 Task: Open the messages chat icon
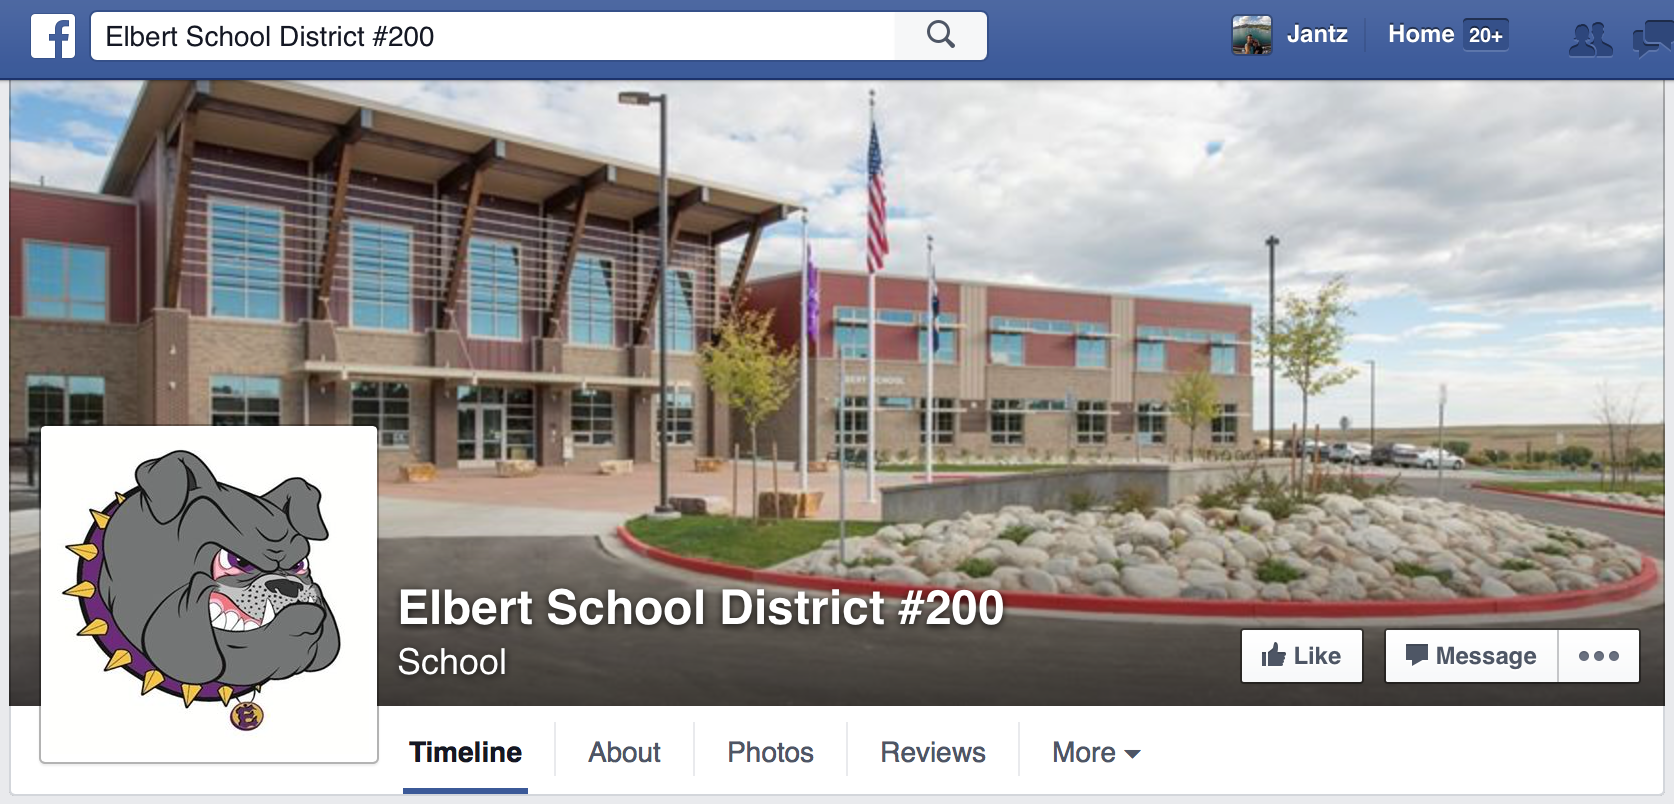1653,38
